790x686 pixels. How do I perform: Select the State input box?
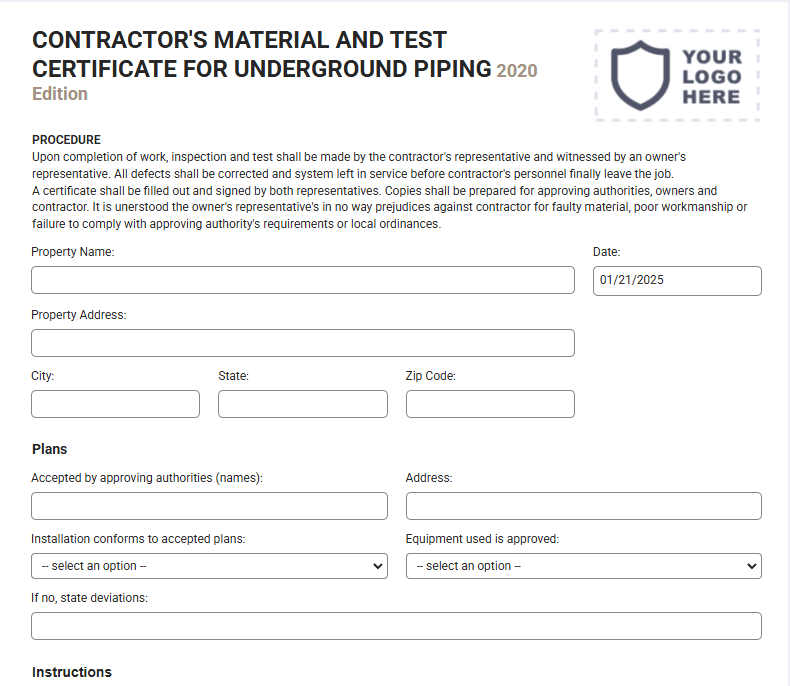click(303, 404)
